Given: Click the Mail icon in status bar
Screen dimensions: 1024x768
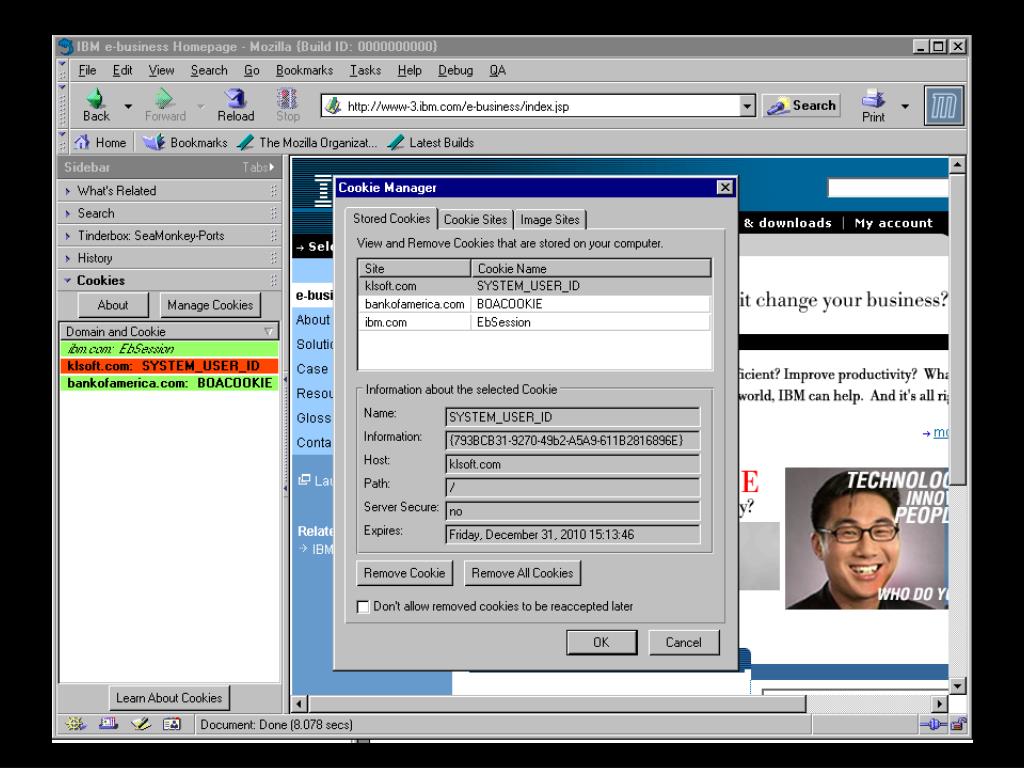Looking at the screenshot, I should 108,724.
